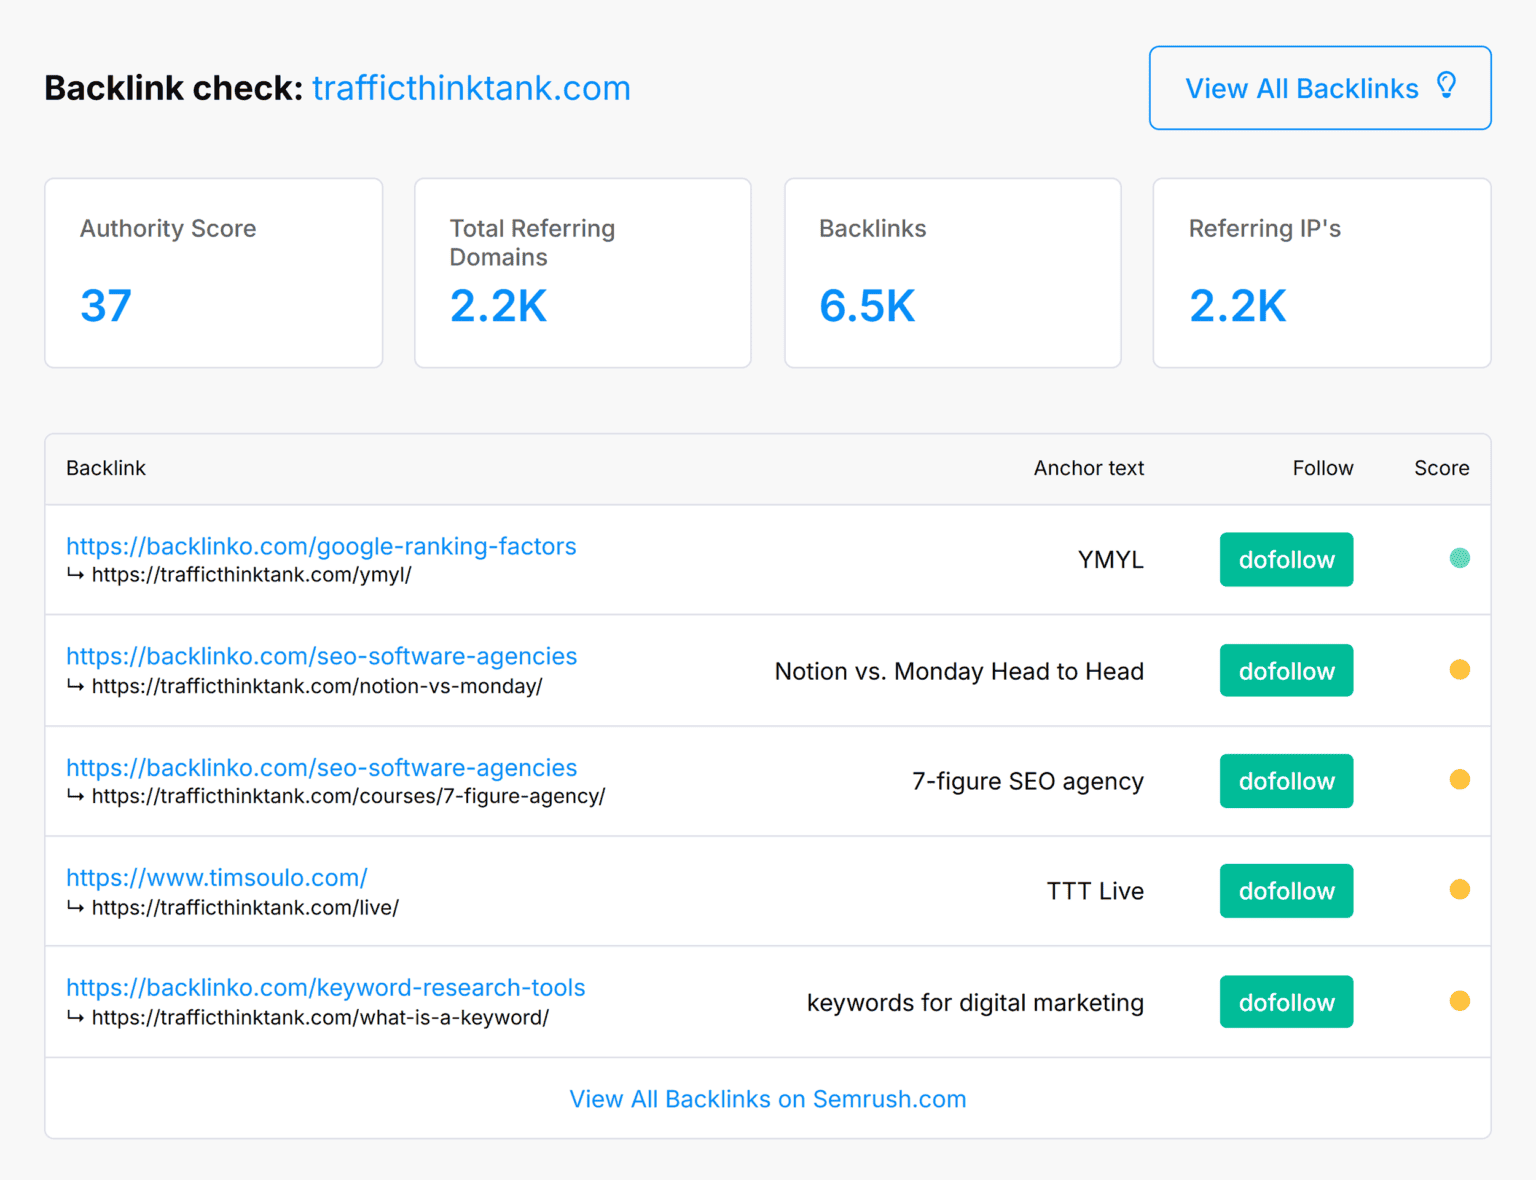Viewport: 1536px width, 1180px height.
Task: Click the green score dot for the YMYL backlink
Action: pos(1460,559)
